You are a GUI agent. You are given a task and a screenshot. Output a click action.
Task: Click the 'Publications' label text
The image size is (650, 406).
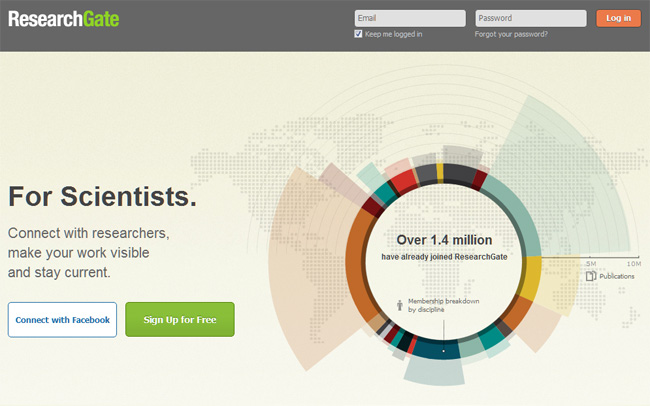[x=617, y=276]
